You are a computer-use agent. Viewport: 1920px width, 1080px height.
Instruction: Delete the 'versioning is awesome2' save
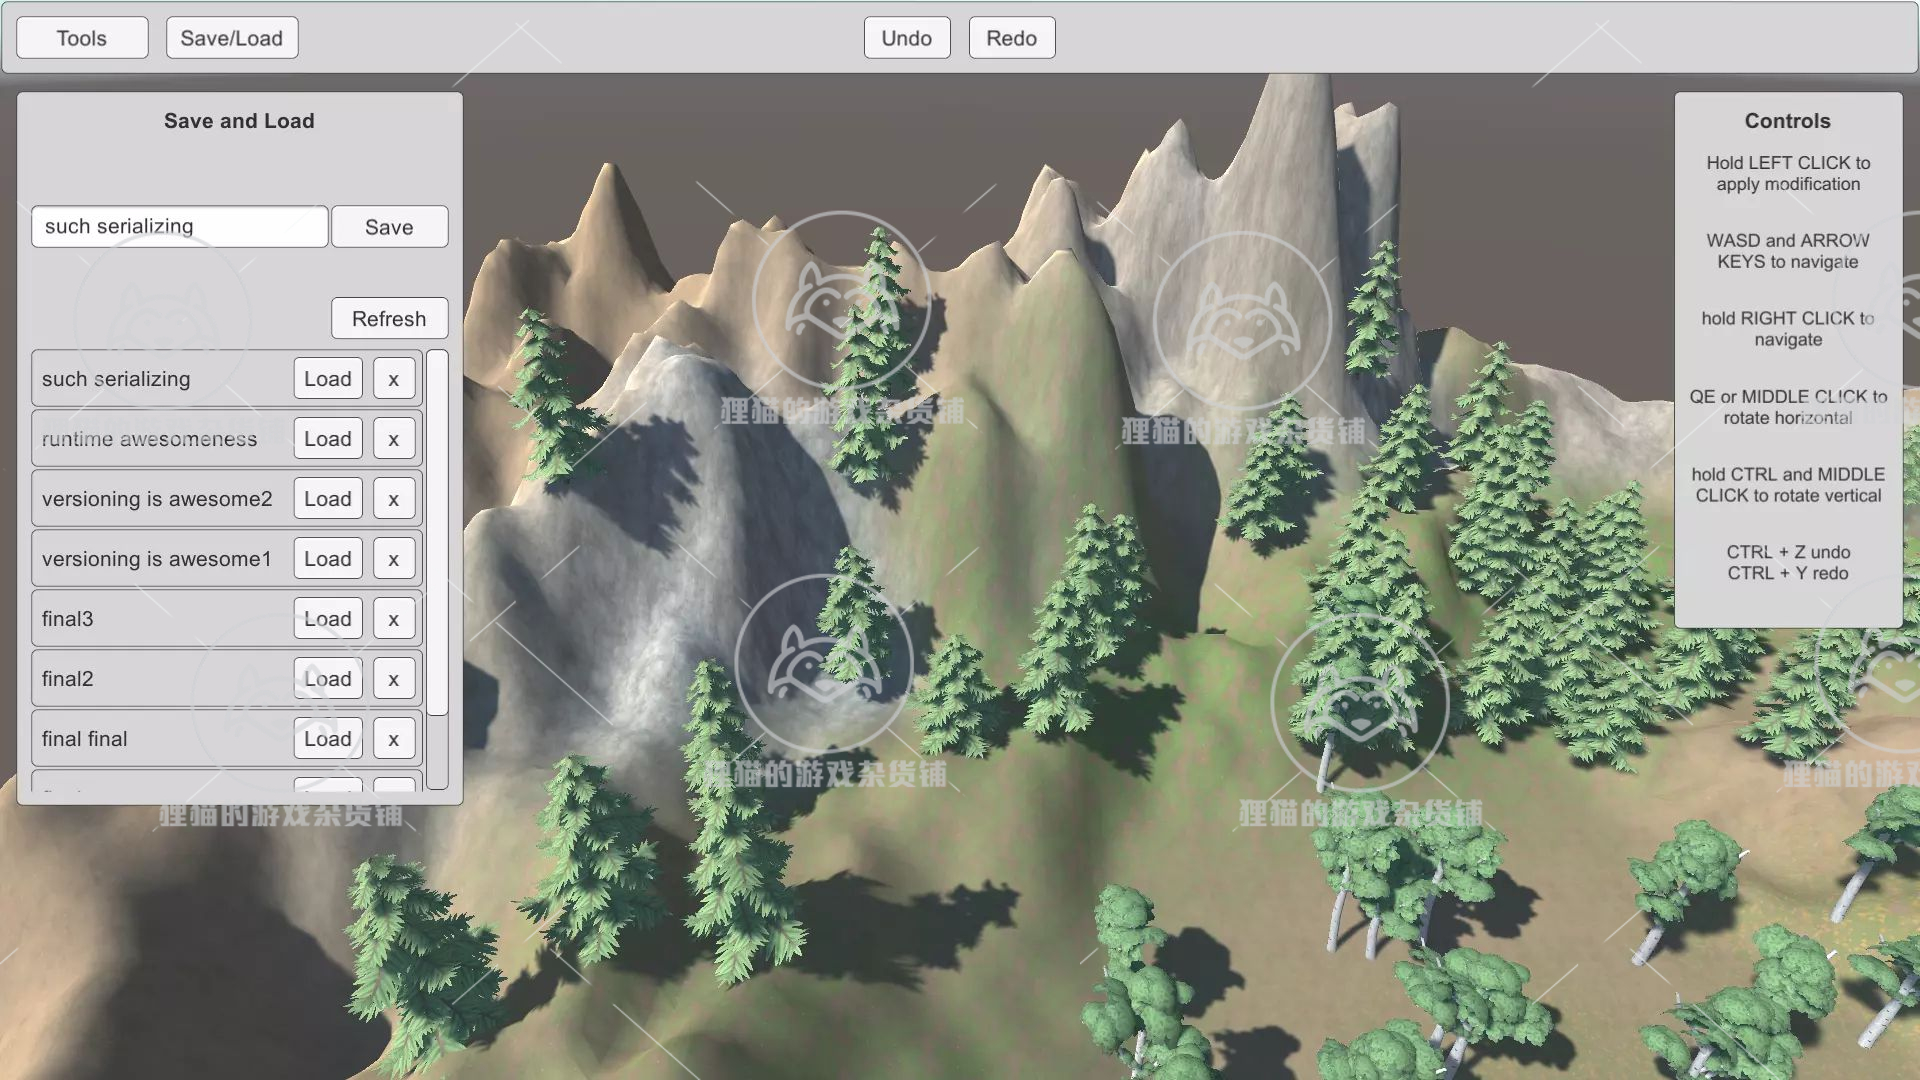(394, 499)
